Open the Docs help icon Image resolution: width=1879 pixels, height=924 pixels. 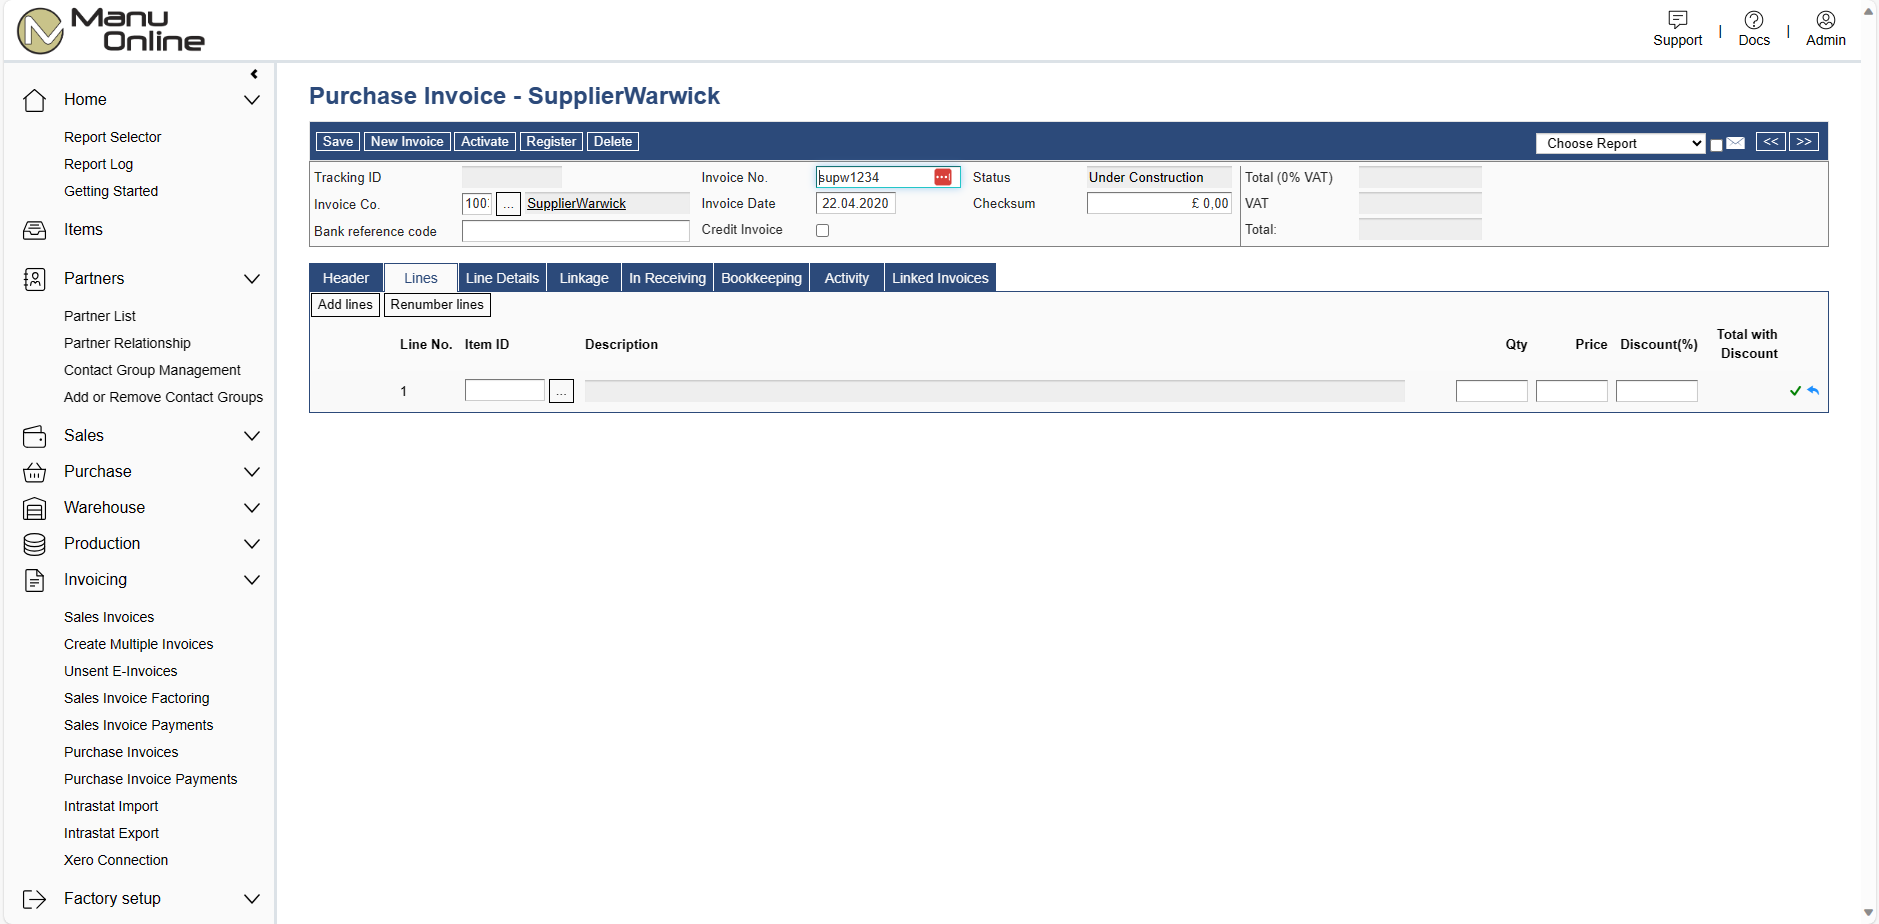pos(1753,20)
